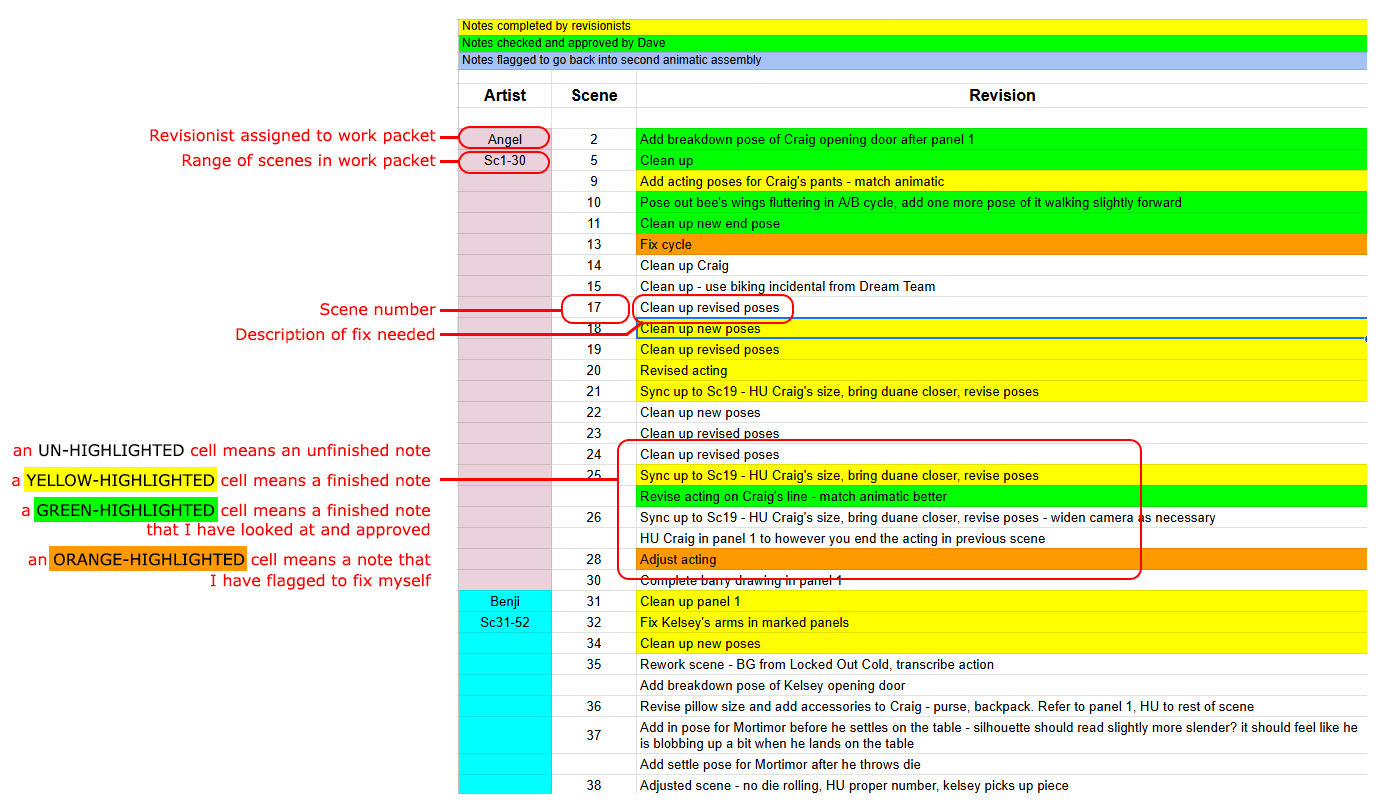This screenshot has width=1390, height=811.
Task: Click scene number 34 cell
Action: [x=594, y=643]
